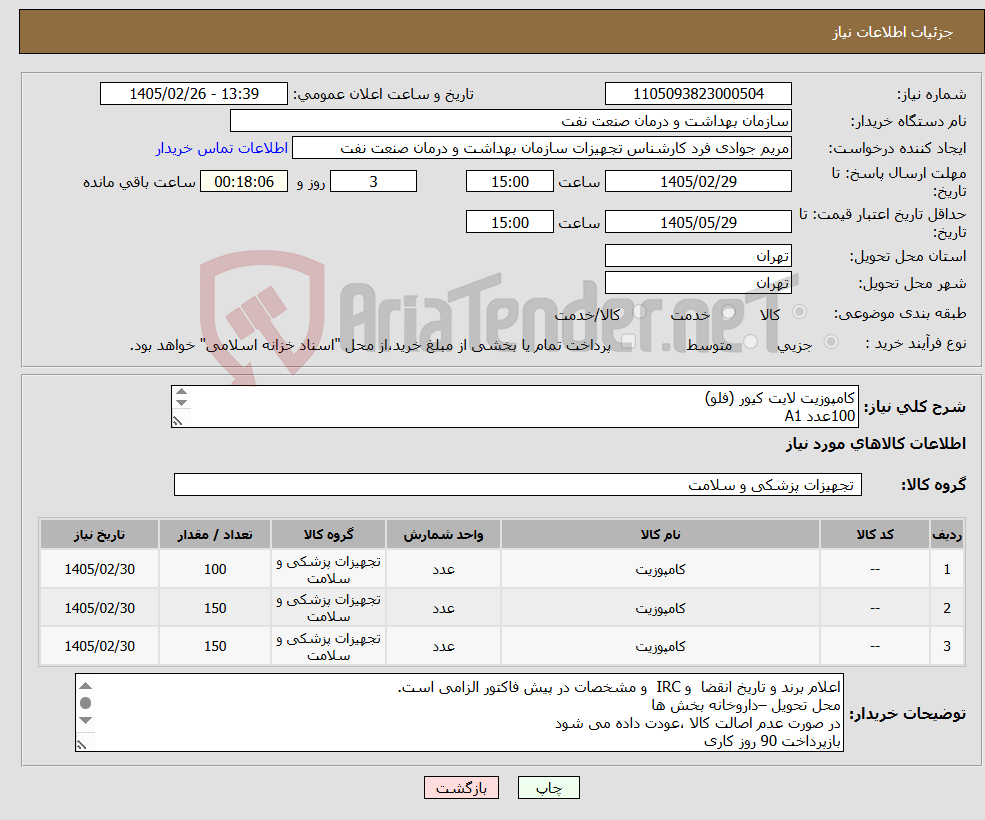
Task: Click delivery city field تهران
Action: (x=698, y=283)
